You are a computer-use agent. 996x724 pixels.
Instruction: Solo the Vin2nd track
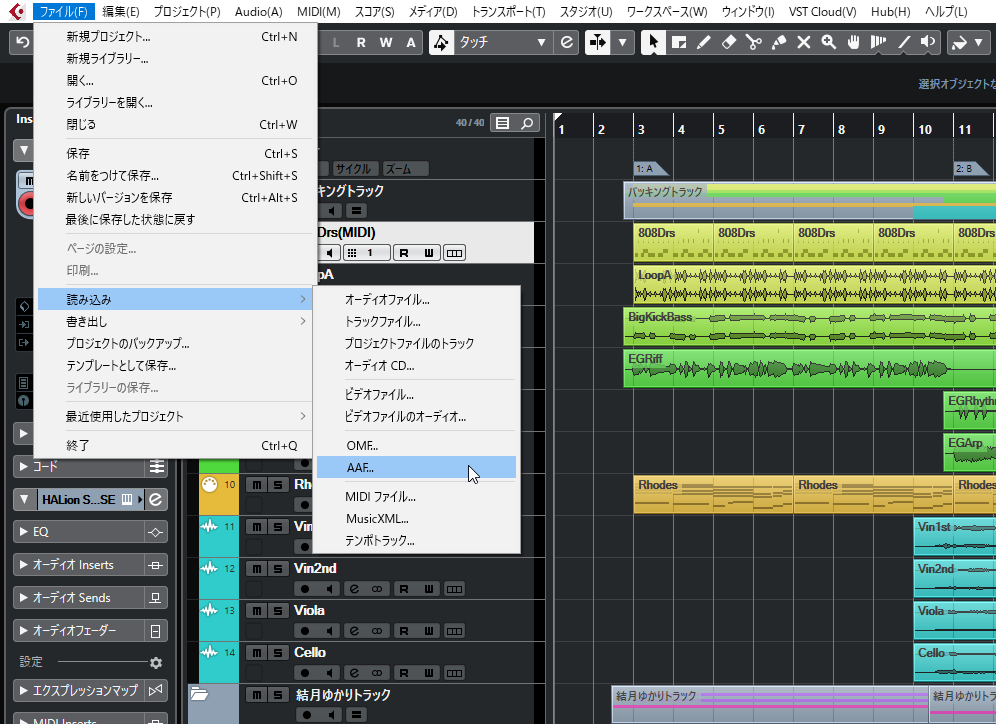coord(278,568)
